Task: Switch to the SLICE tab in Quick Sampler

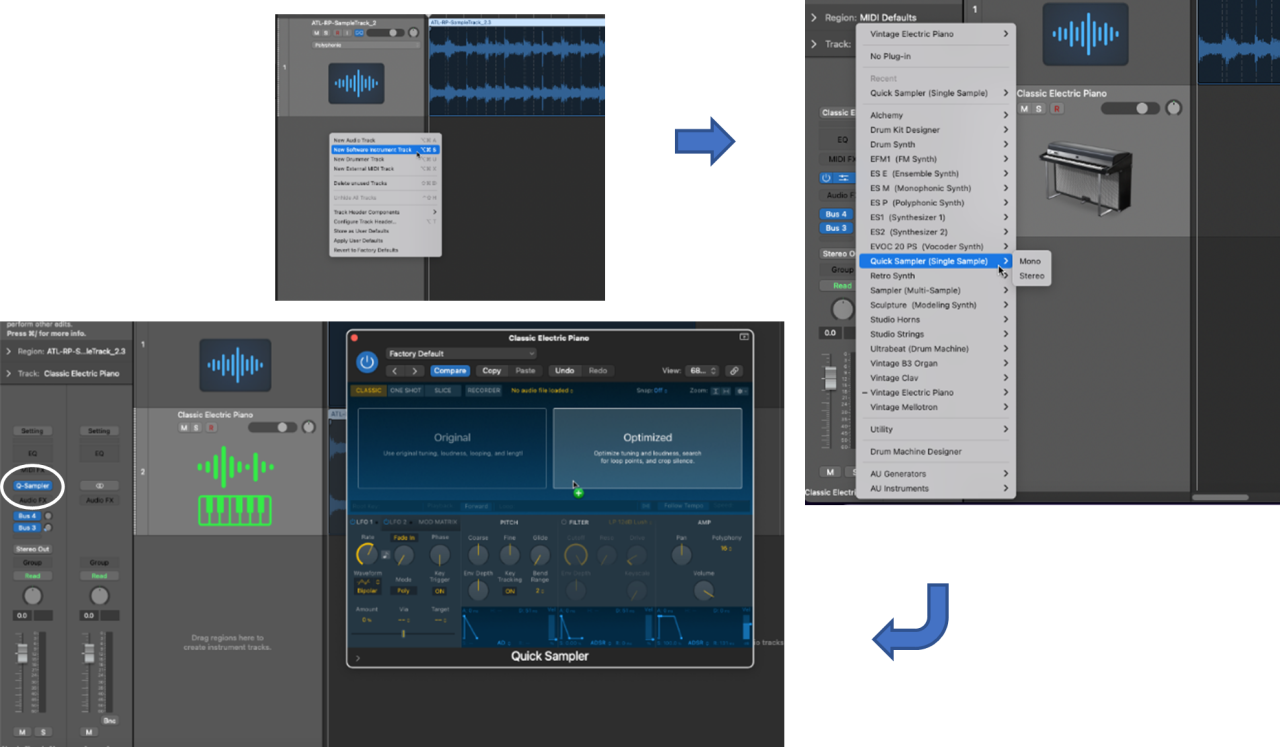Action: tap(443, 391)
